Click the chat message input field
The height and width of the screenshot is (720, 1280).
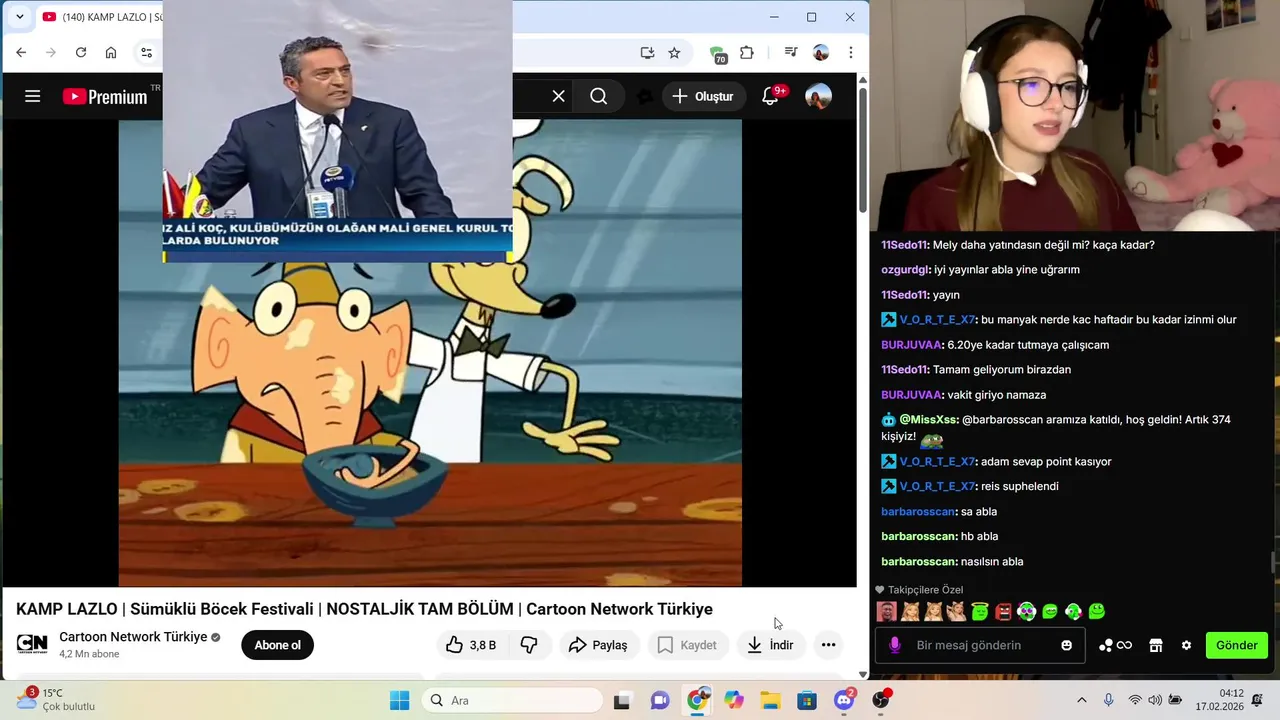point(978,645)
